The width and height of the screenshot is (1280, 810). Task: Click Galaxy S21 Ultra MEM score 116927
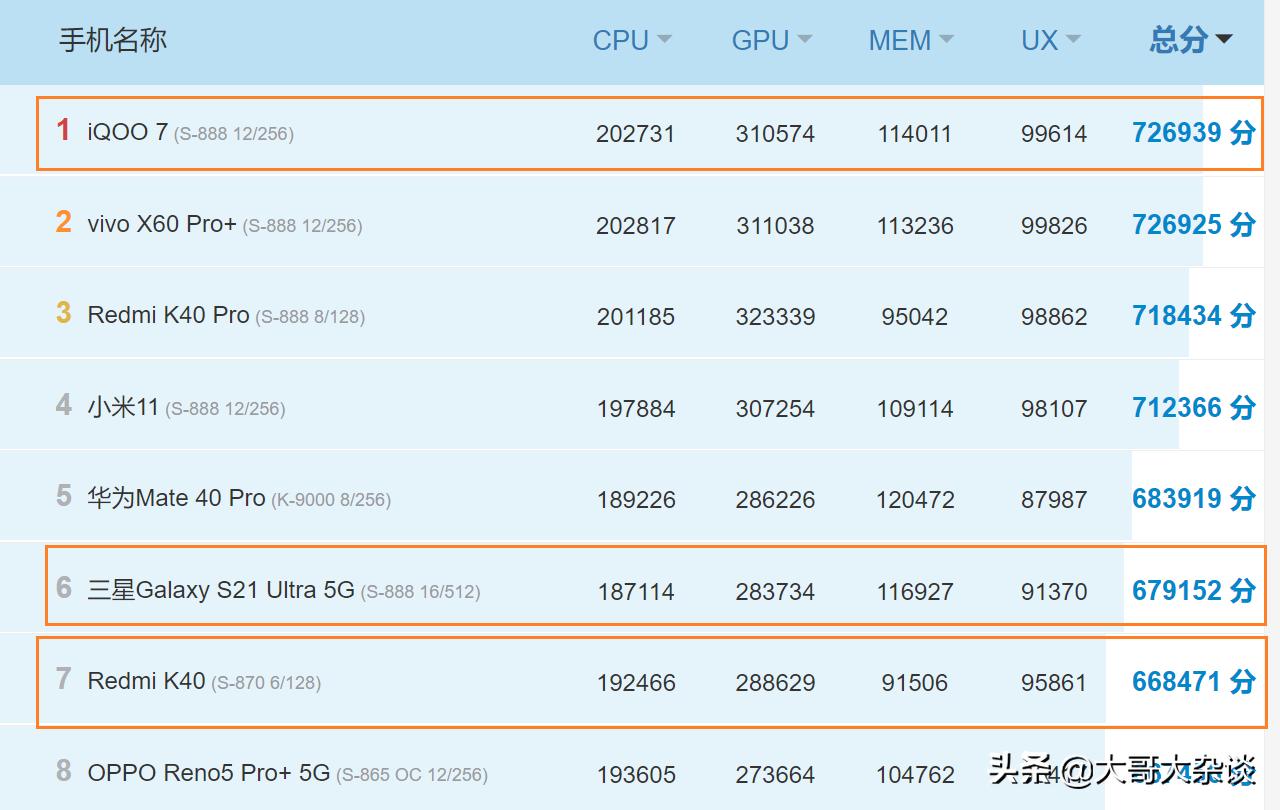[x=915, y=591]
